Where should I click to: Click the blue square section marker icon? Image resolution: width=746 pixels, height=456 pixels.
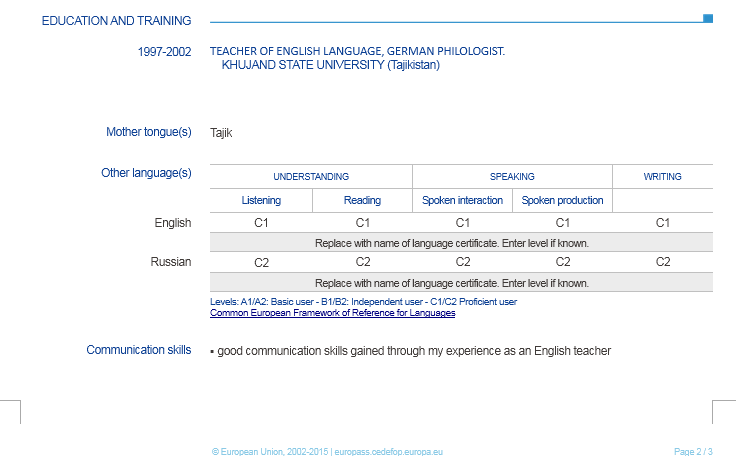708,18
